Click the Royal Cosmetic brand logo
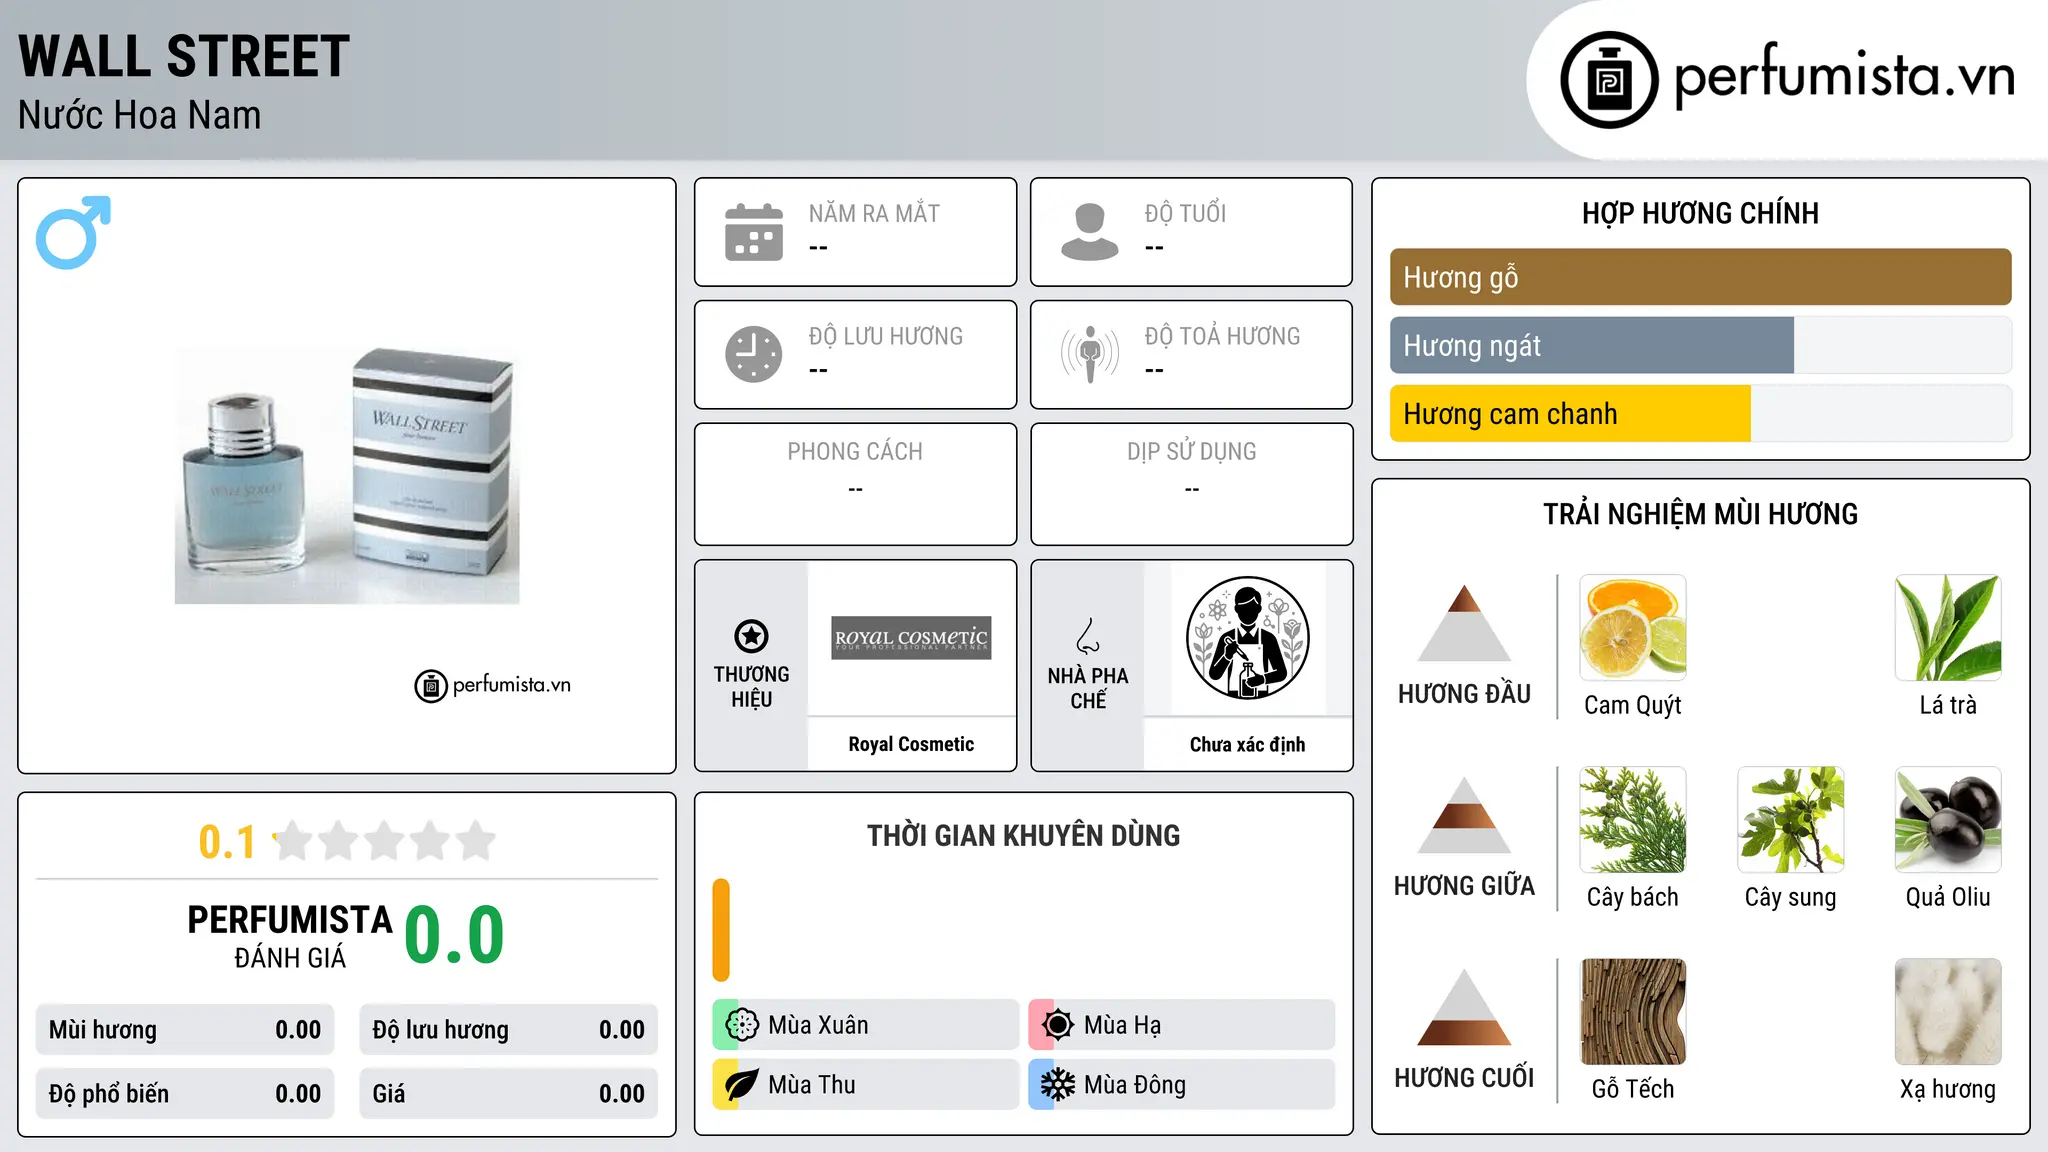 pos(911,638)
